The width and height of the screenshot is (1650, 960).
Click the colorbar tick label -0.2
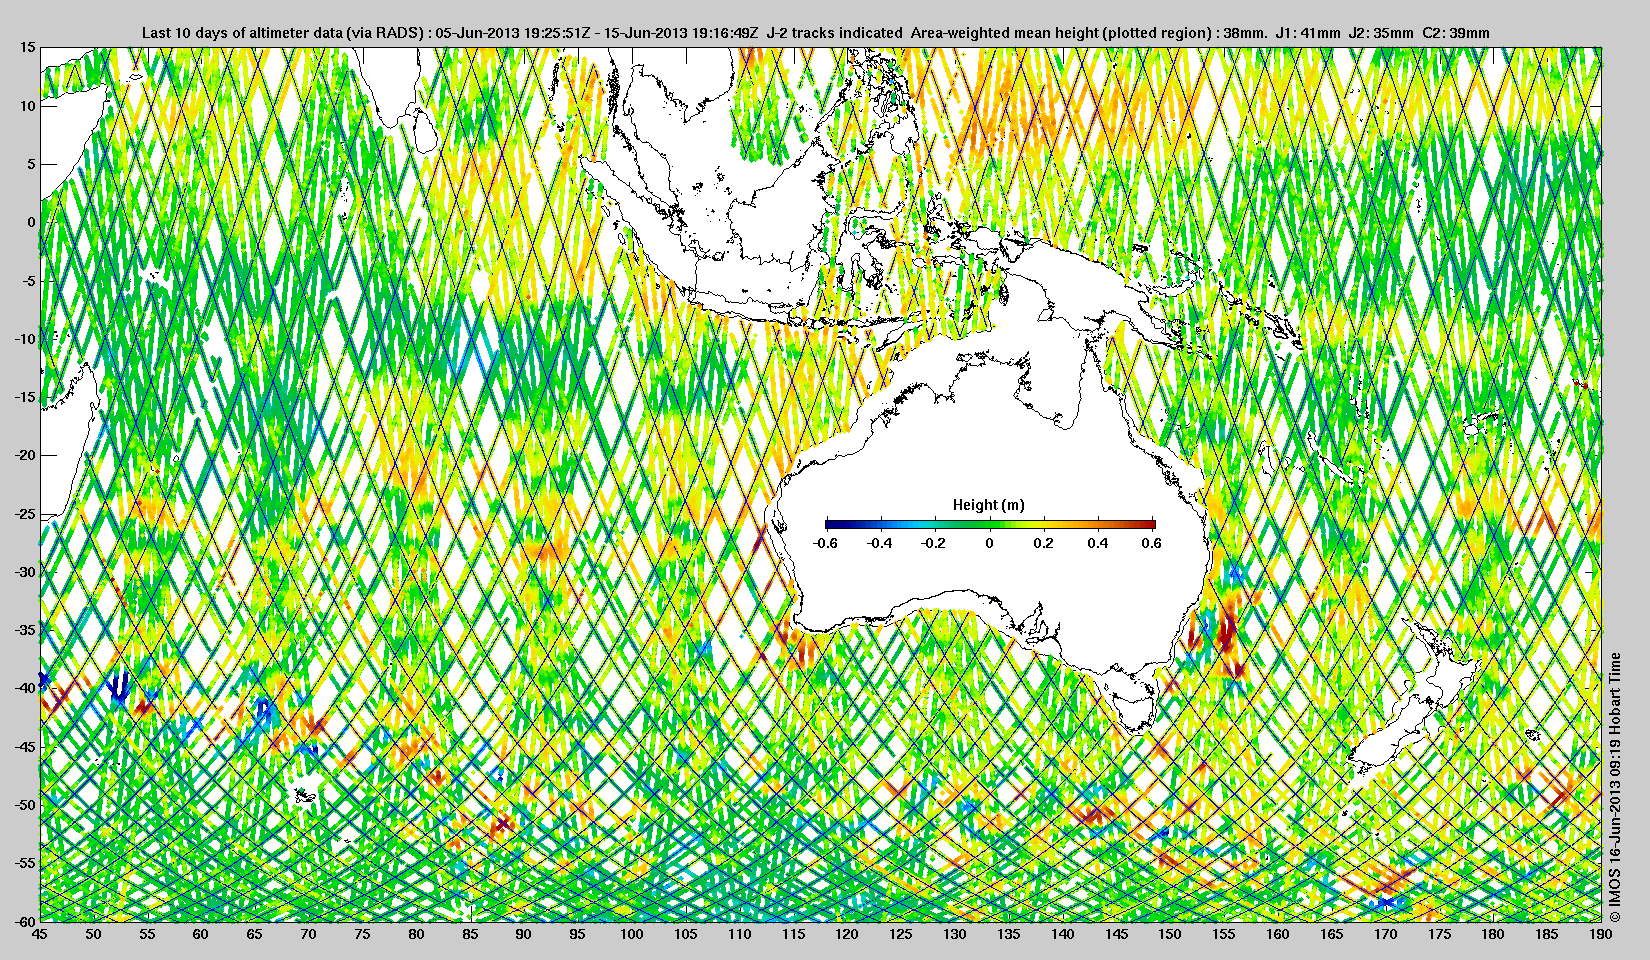tap(934, 543)
